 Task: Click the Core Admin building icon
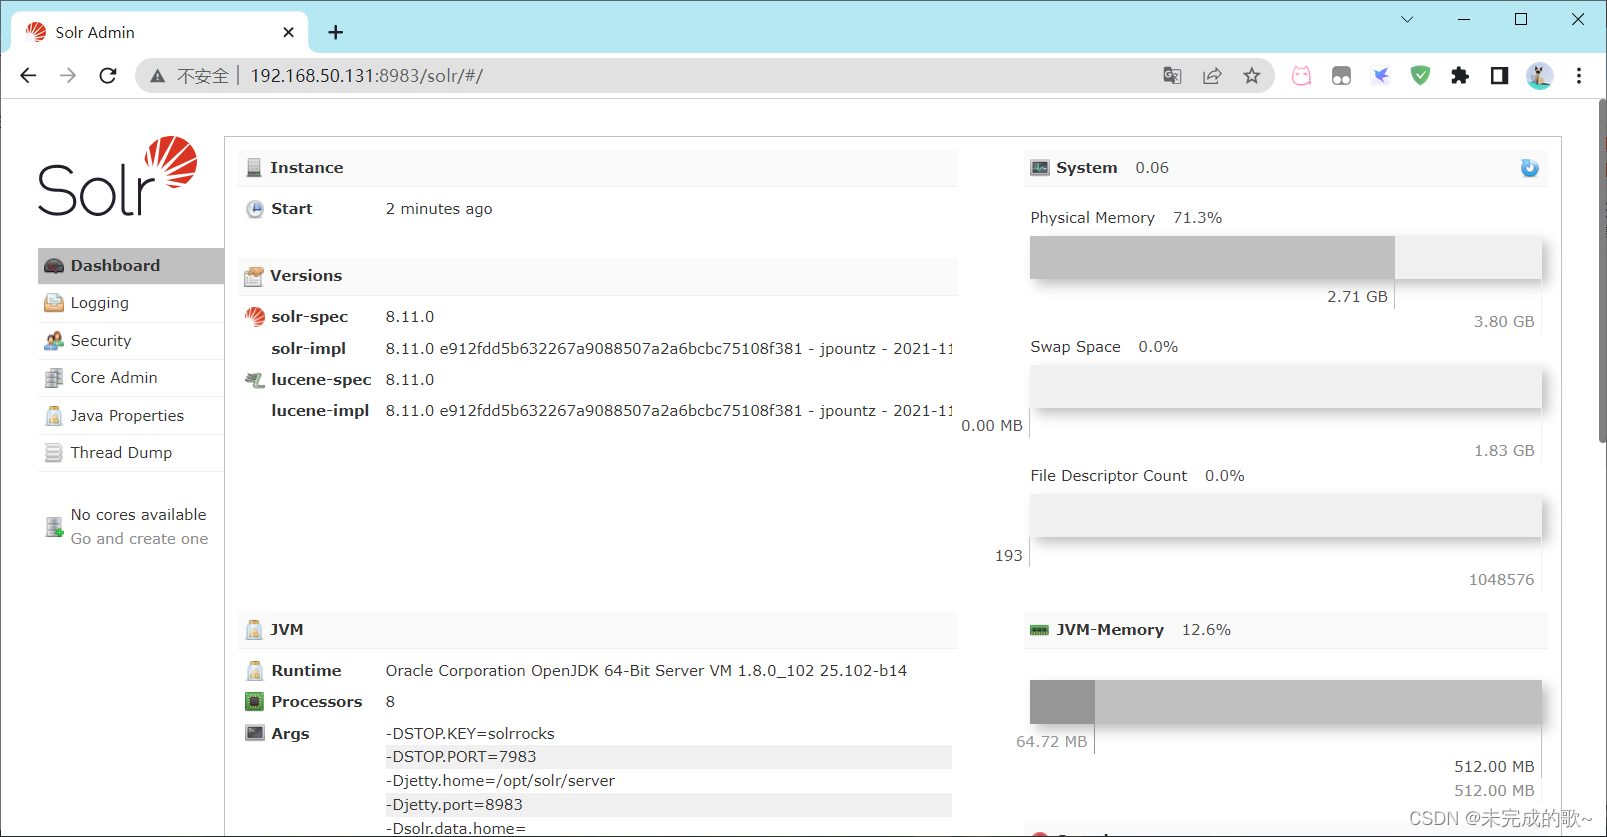54,378
